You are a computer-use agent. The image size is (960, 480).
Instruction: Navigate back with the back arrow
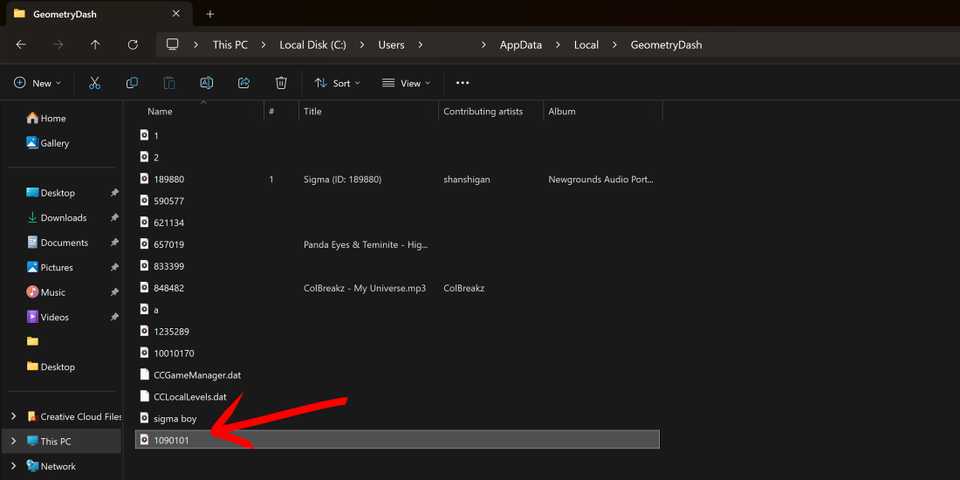[21, 45]
